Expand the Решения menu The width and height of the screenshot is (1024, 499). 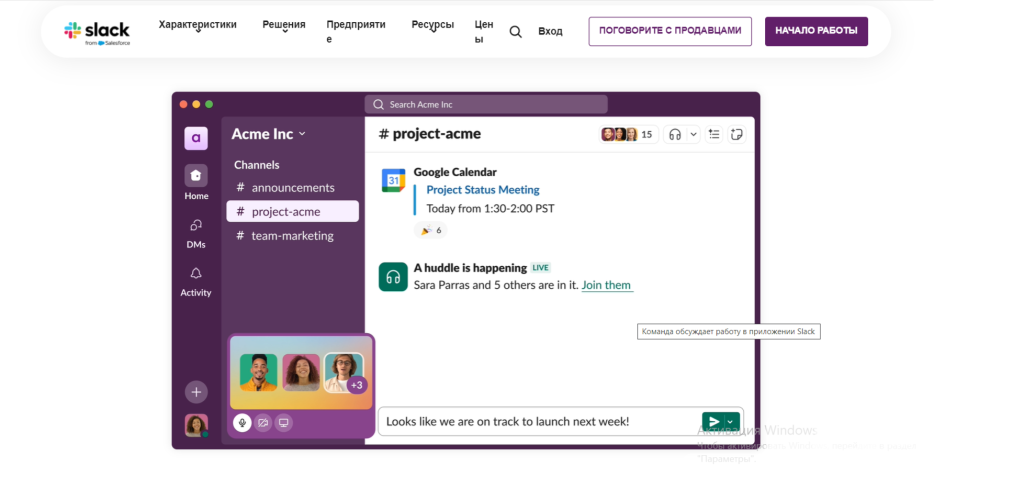[x=284, y=25]
